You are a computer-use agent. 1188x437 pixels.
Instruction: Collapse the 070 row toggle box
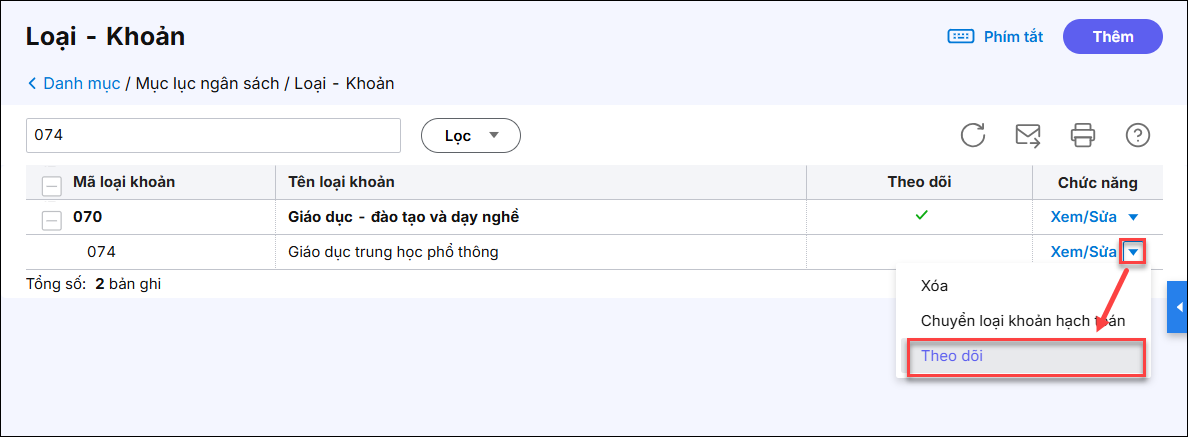coord(51,219)
